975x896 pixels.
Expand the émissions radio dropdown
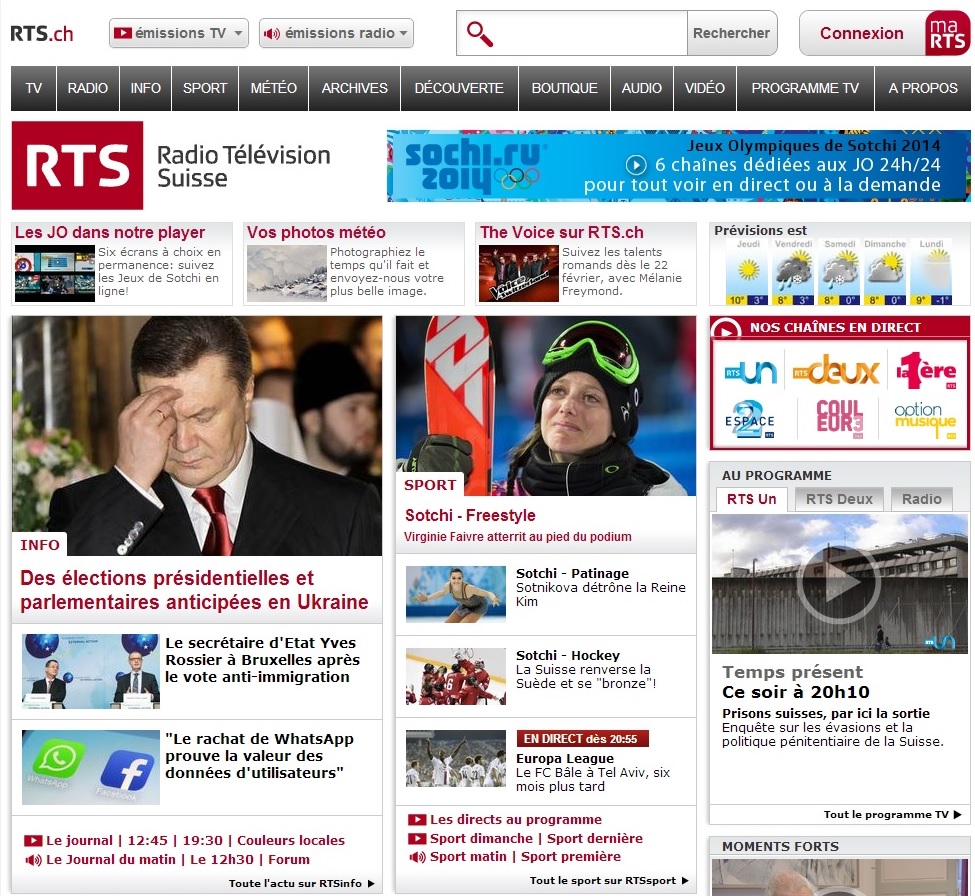tap(336, 33)
